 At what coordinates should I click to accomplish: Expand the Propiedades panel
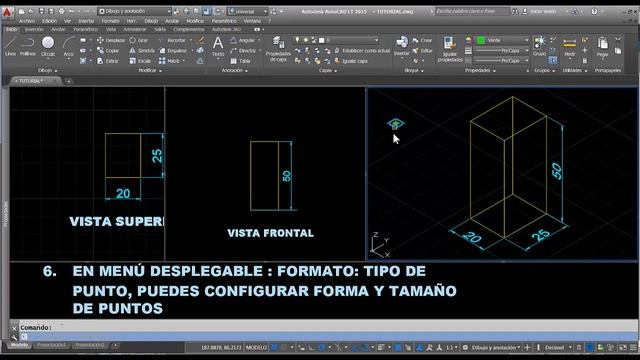480,71
